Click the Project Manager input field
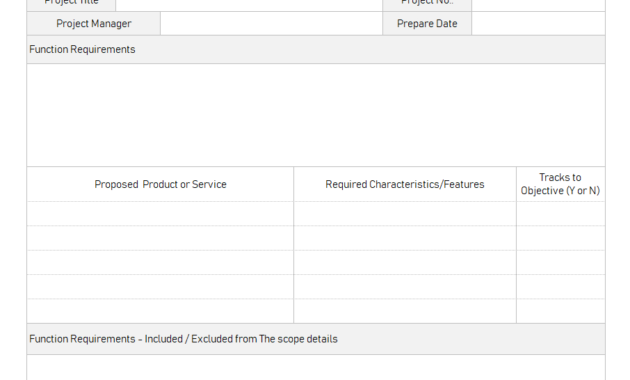The height and width of the screenshot is (380, 630). point(271,24)
